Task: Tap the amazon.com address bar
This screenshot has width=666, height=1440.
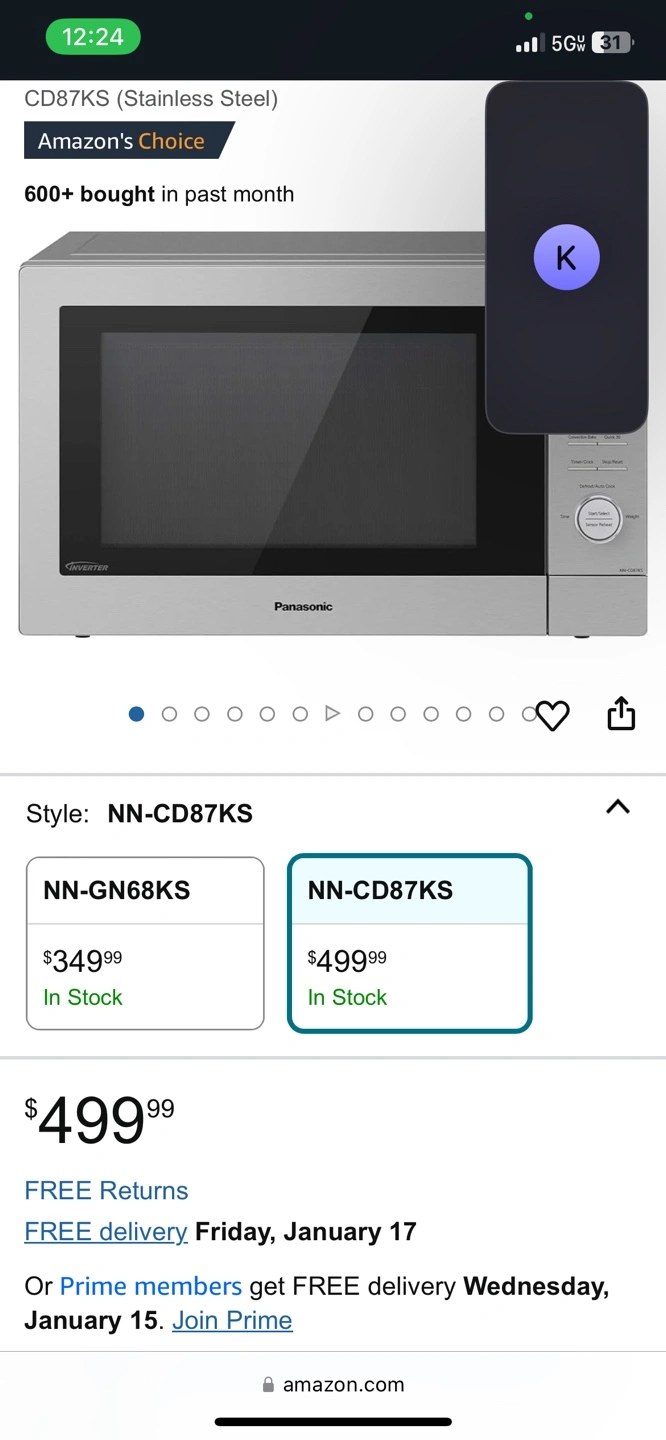Action: pyautogui.click(x=333, y=1385)
